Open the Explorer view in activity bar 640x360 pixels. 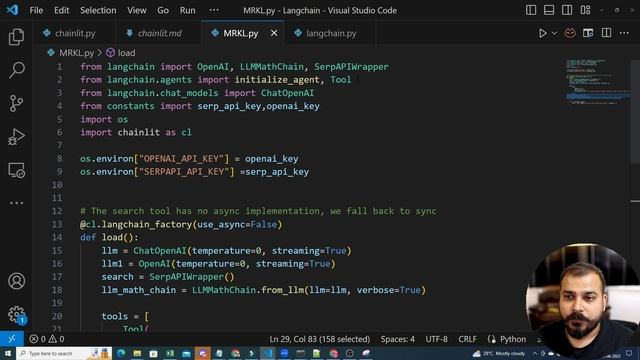[16, 37]
